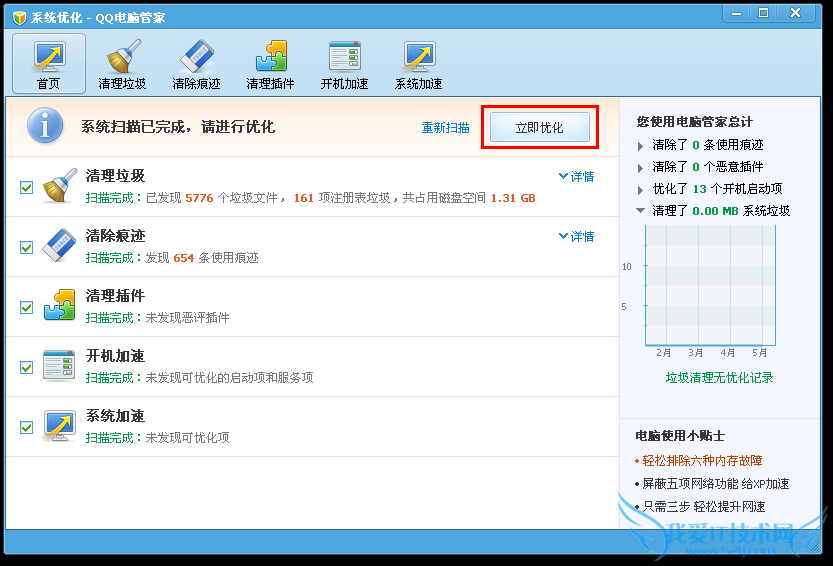Open tip 屏蔽五项网络功能 给XP加速
Viewport: 833px width, 566px height.
tap(716, 484)
